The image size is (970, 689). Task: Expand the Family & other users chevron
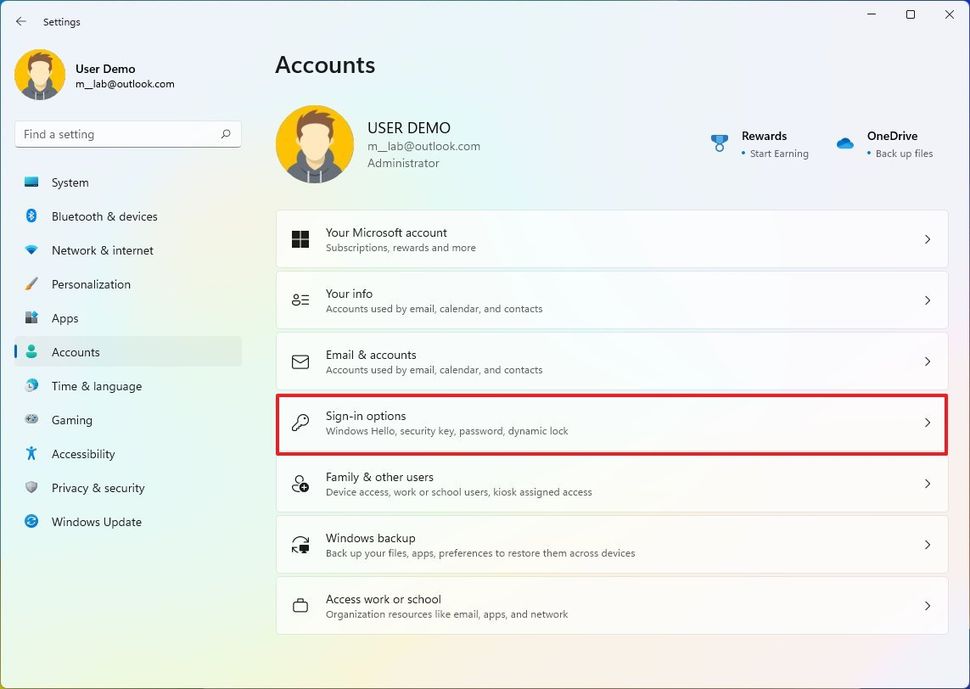tap(927, 484)
